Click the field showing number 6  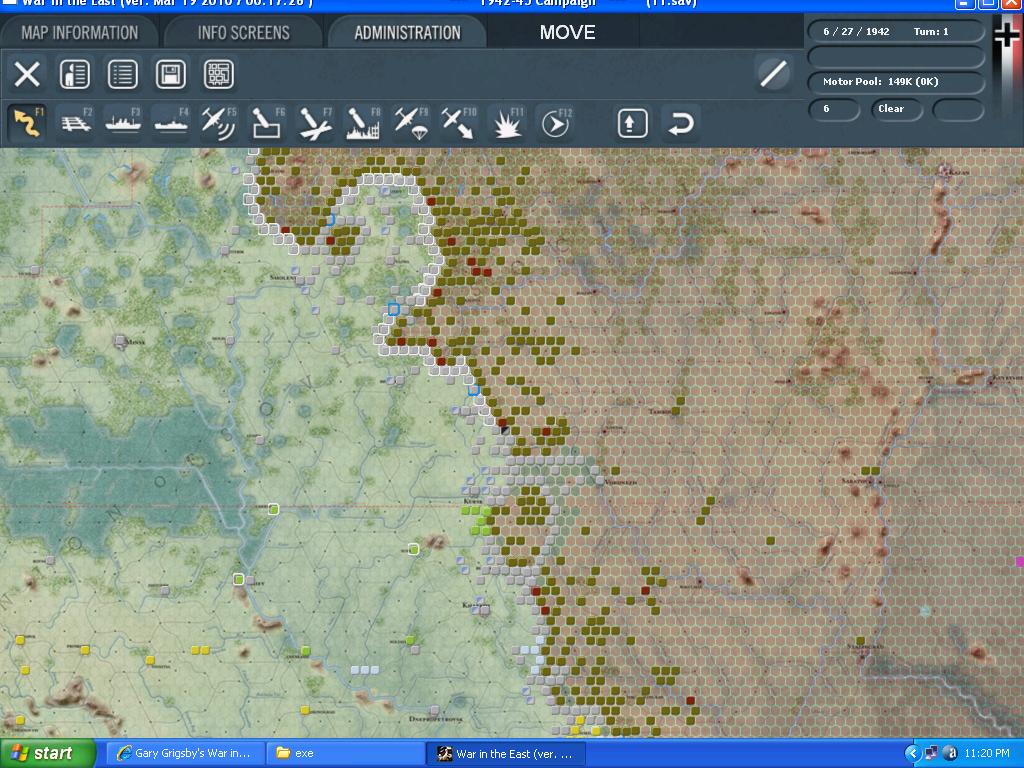click(834, 109)
